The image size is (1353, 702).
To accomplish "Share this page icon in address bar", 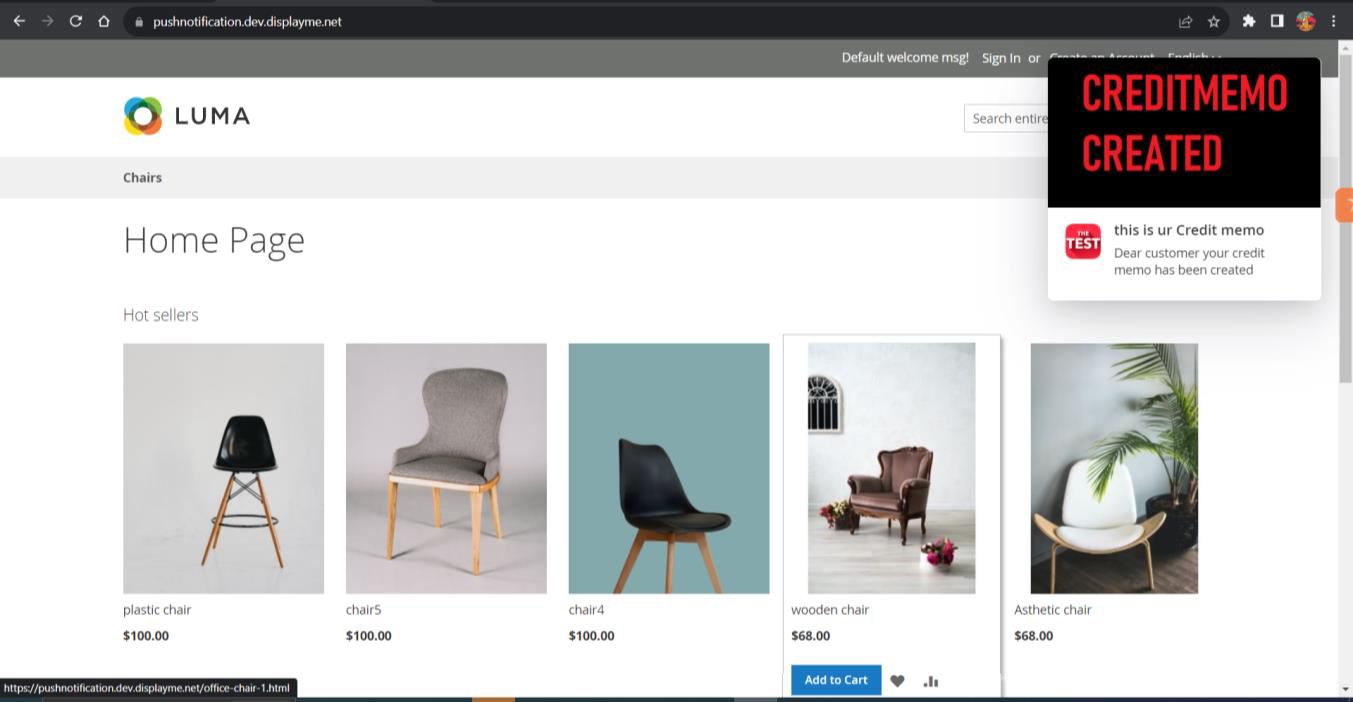I will coord(1185,21).
